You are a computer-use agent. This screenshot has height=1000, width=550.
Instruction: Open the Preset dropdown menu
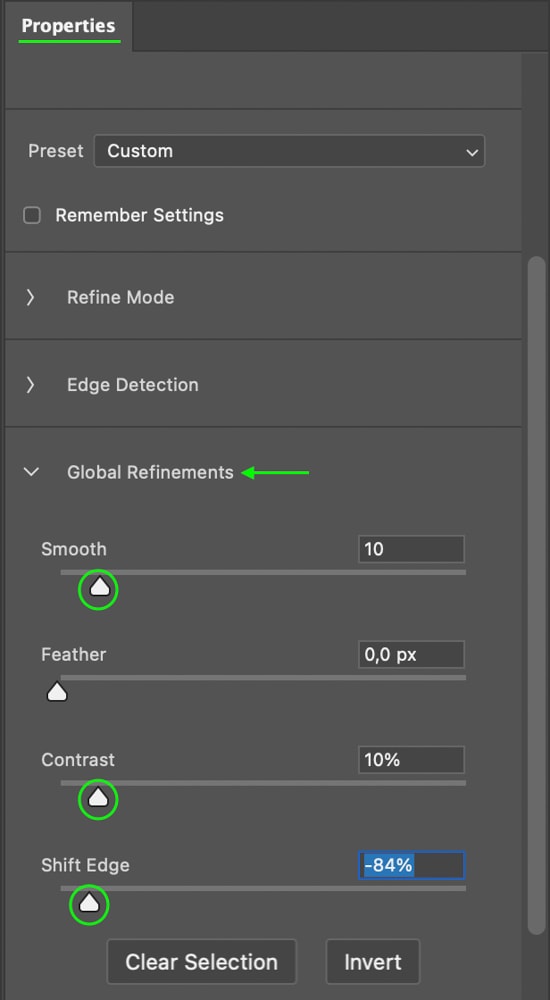[289, 151]
